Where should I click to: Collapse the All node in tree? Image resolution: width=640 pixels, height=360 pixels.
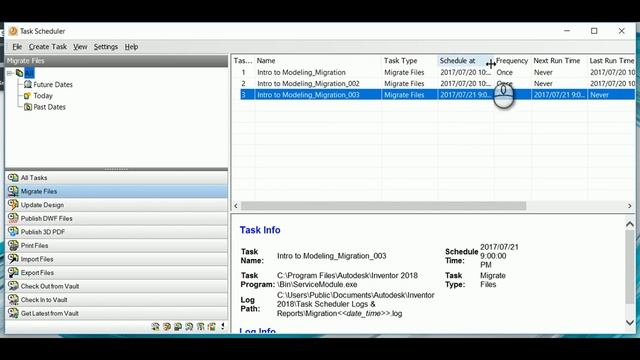(x=10, y=73)
